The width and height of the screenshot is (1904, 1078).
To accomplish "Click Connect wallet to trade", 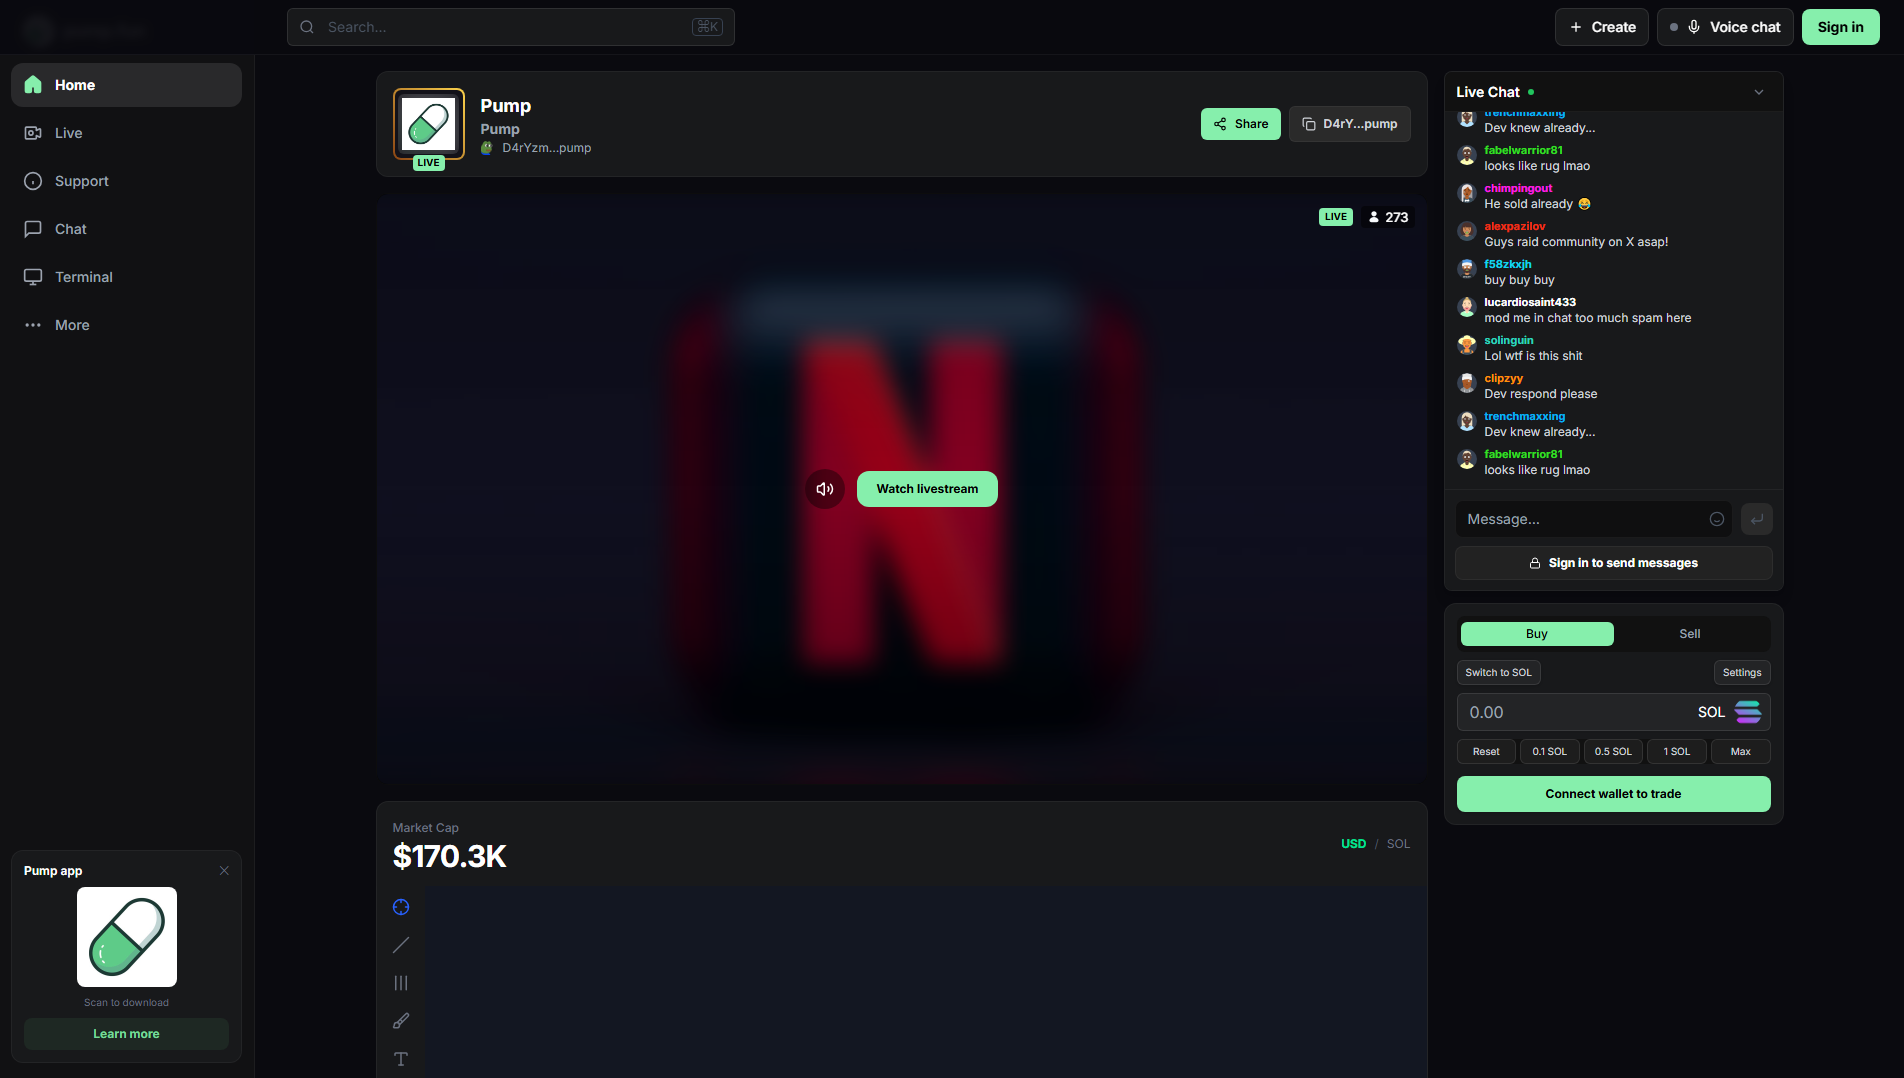I will [1614, 794].
